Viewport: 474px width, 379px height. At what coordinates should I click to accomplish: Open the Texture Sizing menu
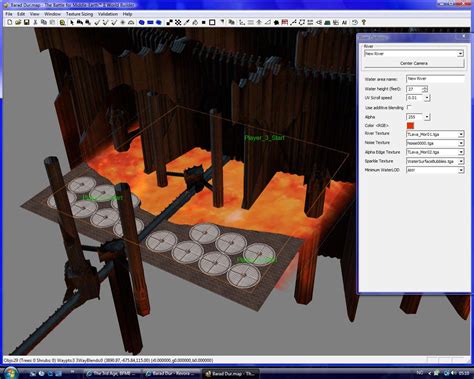tap(79, 14)
